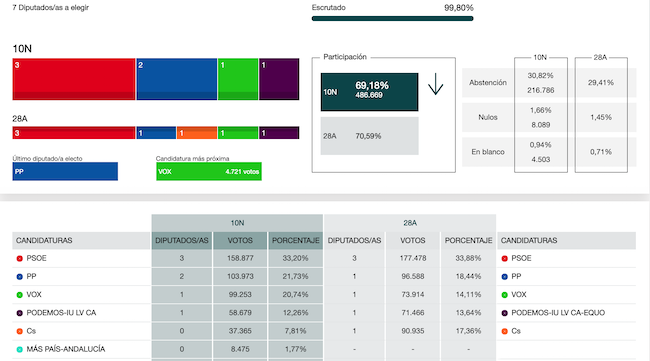650x361 pixels.
Task: Click the purple PODEMOS-IU LV CA-EQUO dot icon
Action: click(x=504, y=313)
